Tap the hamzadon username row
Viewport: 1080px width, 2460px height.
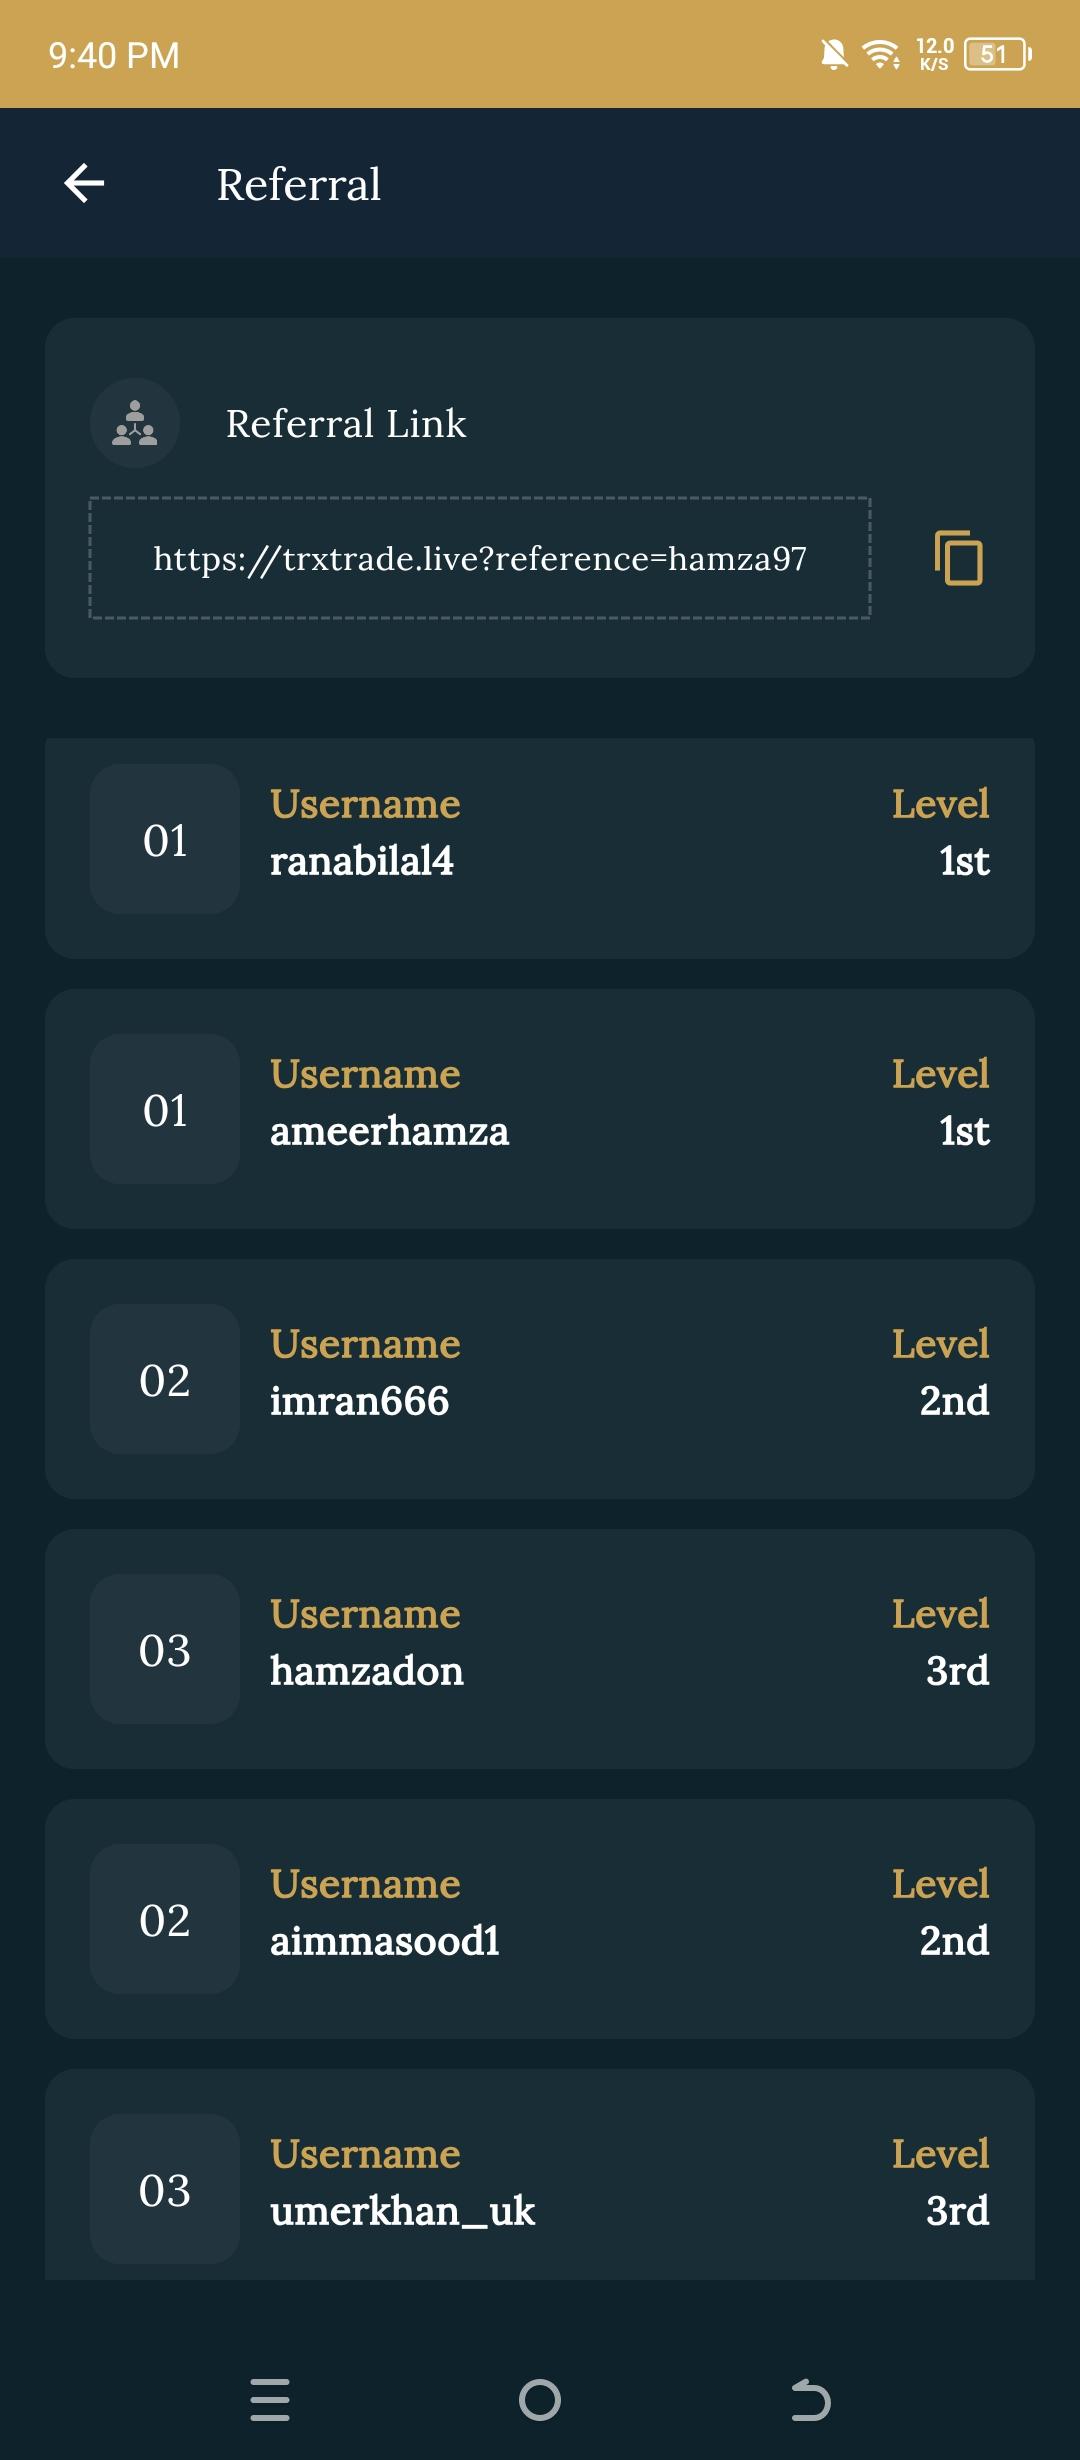pos(540,1648)
